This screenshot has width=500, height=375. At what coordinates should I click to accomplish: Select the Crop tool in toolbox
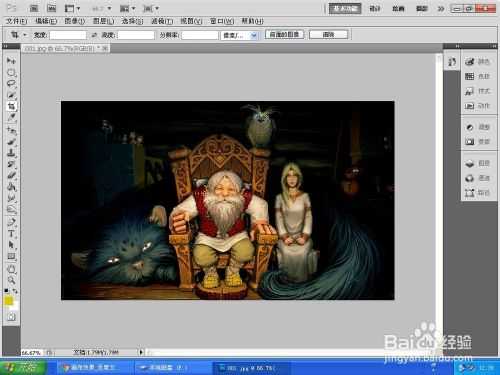[x=12, y=106]
